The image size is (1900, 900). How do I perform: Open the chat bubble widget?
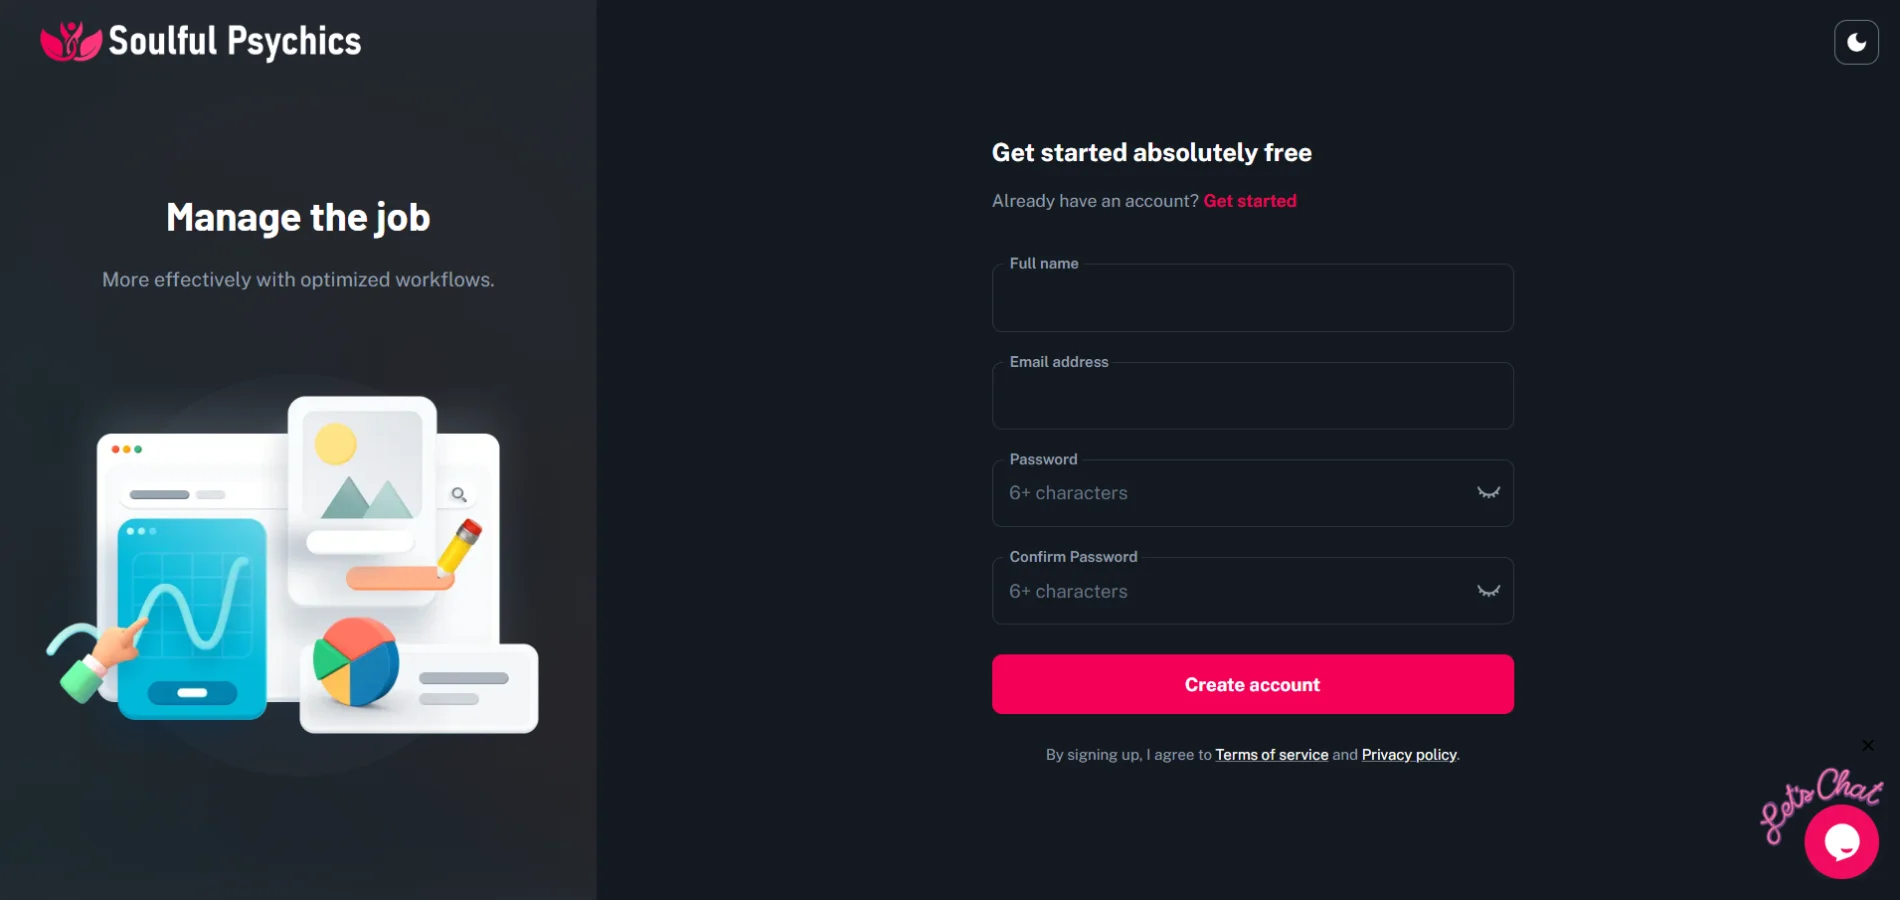coord(1841,842)
